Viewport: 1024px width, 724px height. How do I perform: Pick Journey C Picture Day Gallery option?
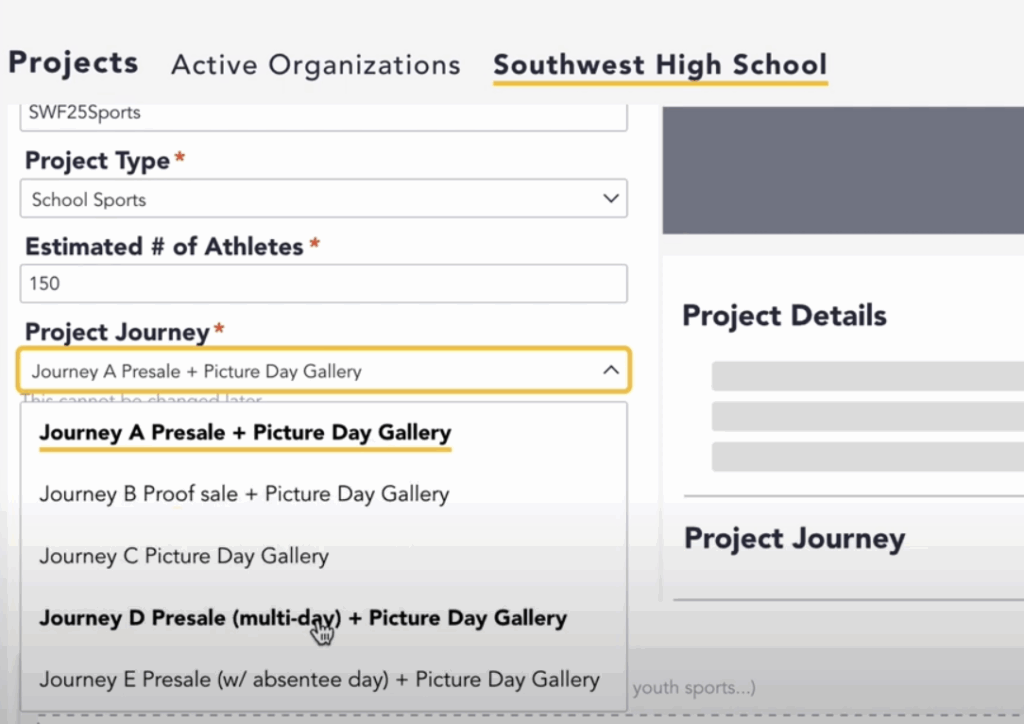183,556
